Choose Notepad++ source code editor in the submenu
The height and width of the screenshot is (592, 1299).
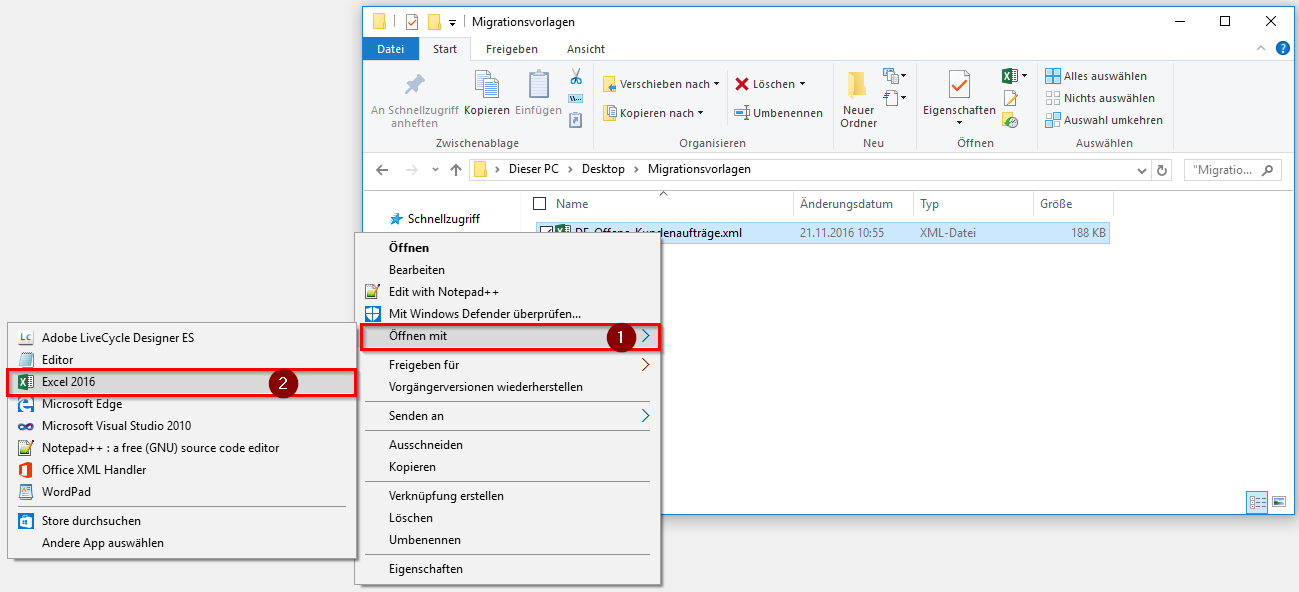[x=182, y=448]
